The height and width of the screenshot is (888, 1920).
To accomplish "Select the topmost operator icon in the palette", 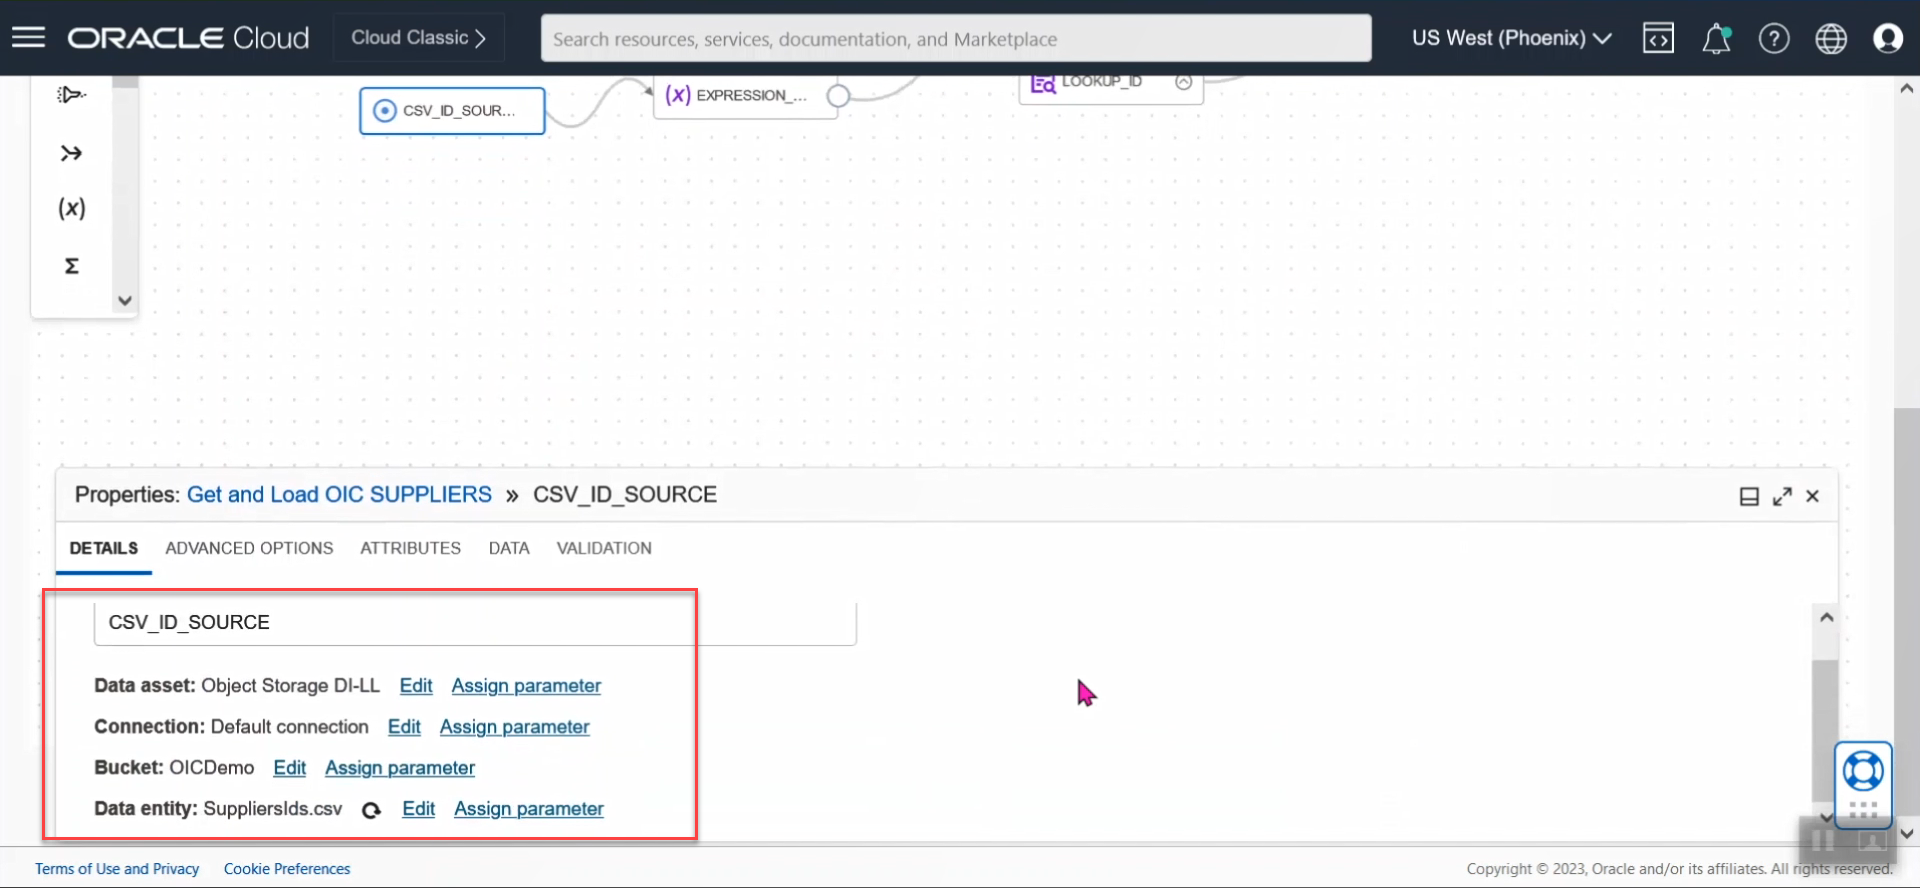I will click(x=71, y=95).
